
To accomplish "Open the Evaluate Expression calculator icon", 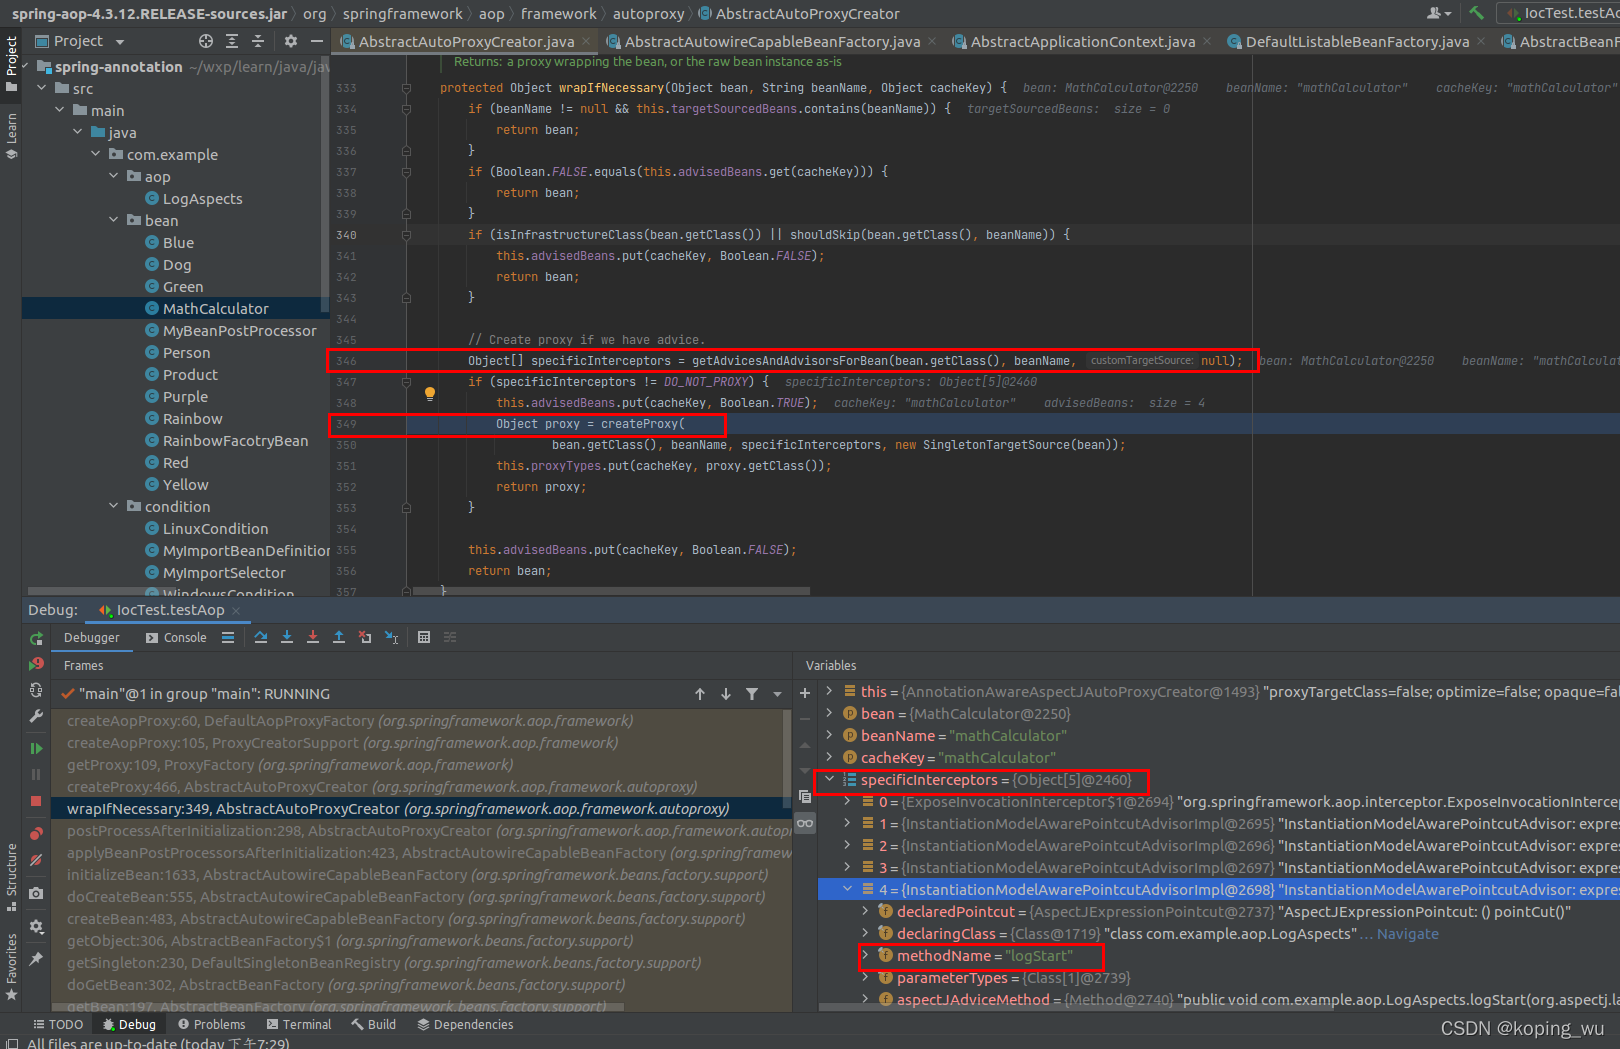I will point(424,637).
